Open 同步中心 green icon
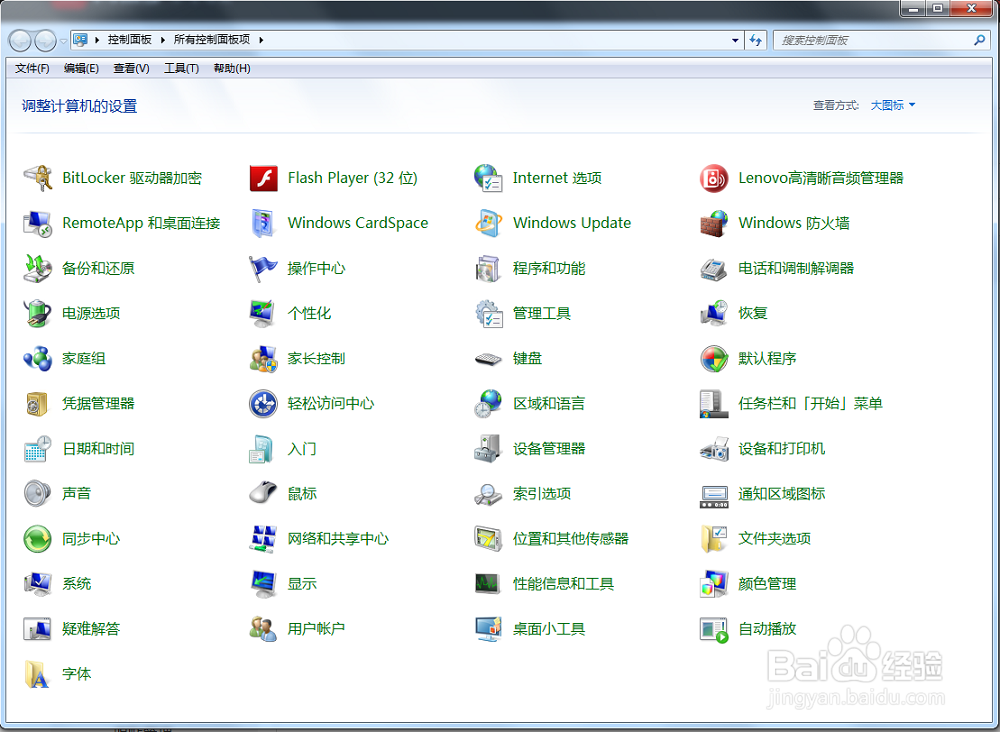The image size is (1000, 732). 38,539
